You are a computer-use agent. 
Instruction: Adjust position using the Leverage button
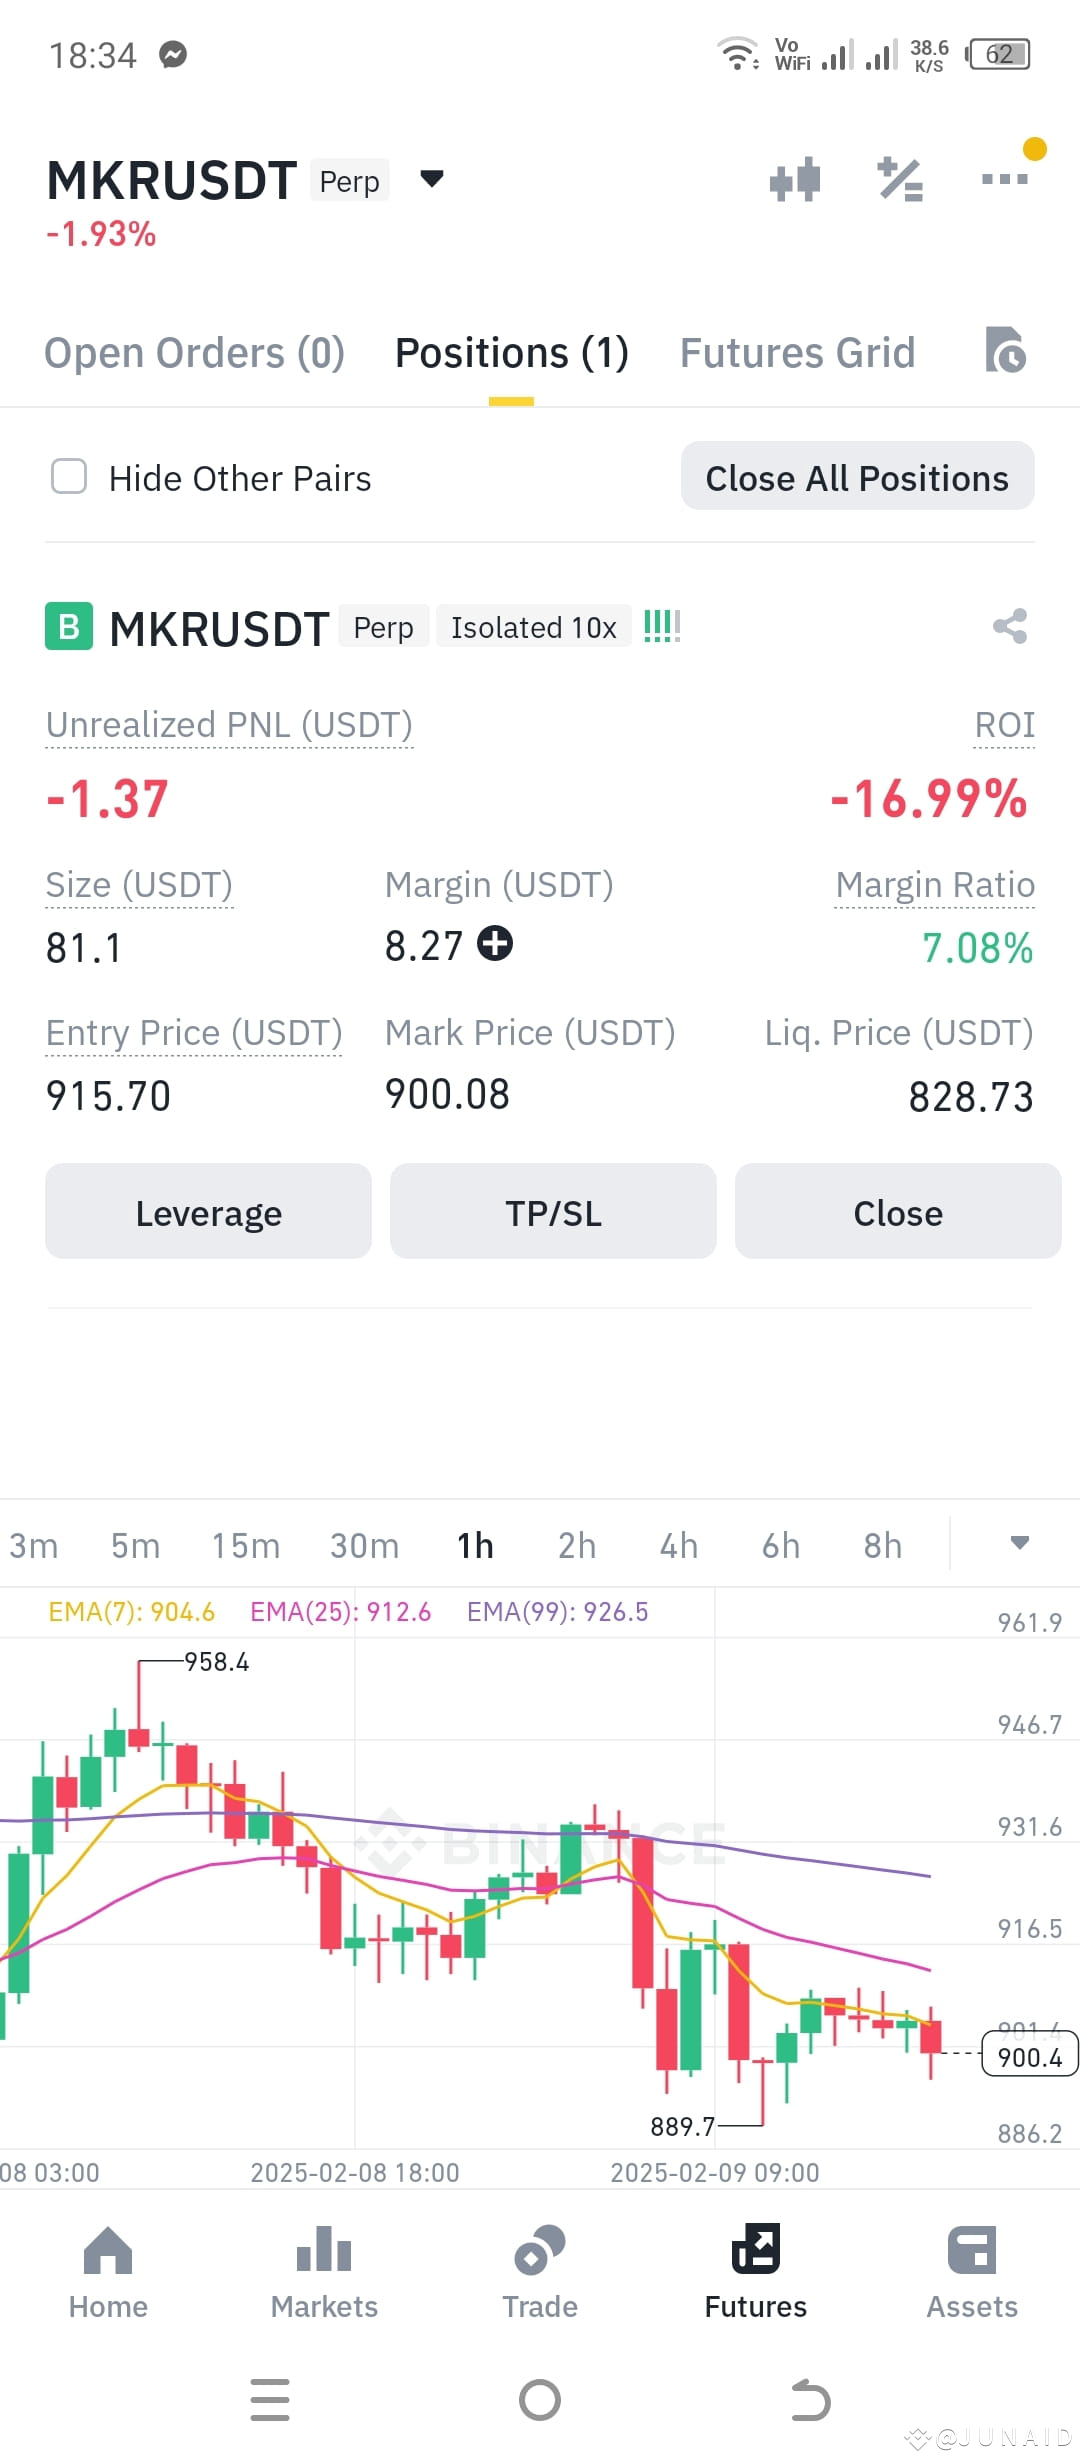tap(208, 1211)
